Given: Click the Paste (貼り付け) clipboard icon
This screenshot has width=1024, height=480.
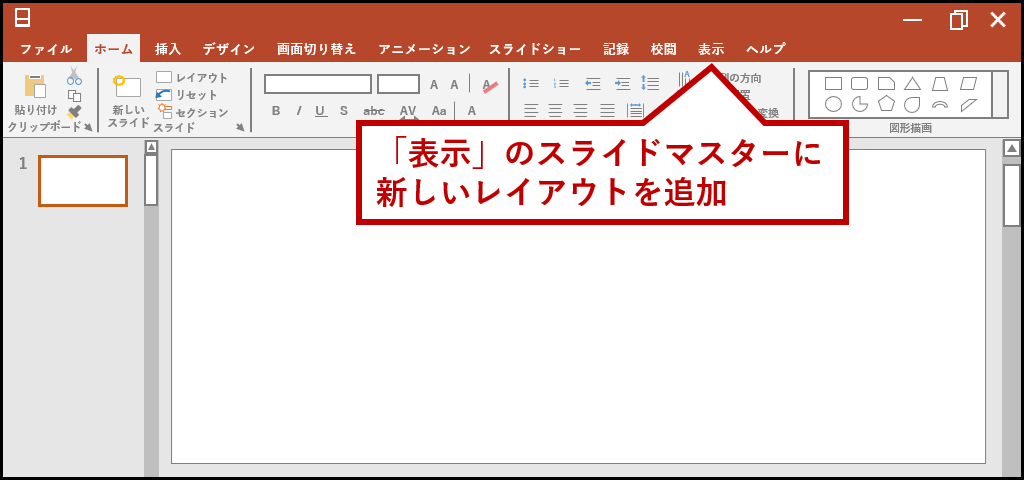Looking at the screenshot, I should tap(35, 87).
